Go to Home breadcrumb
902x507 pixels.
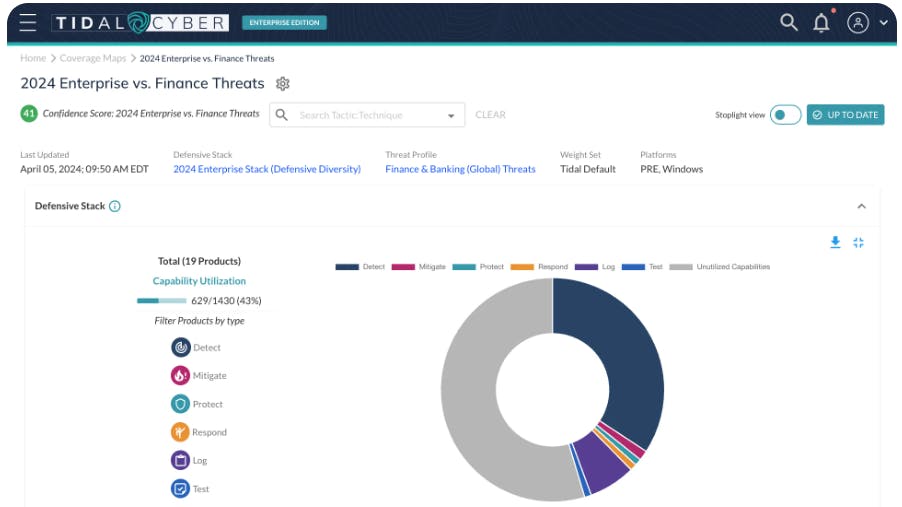click(33, 59)
